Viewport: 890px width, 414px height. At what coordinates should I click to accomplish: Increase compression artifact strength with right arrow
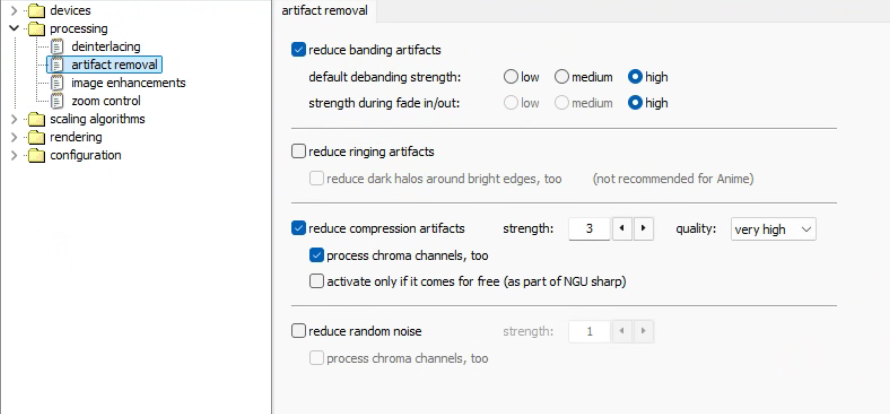pyautogui.click(x=642, y=229)
